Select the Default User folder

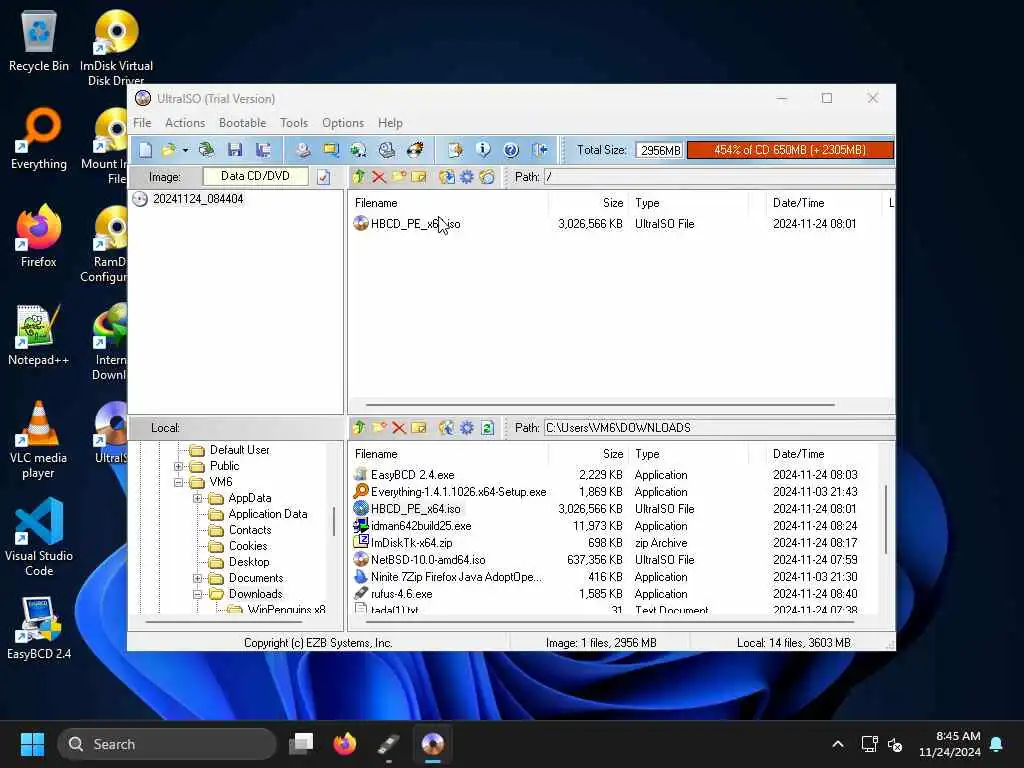tap(239, 450)
